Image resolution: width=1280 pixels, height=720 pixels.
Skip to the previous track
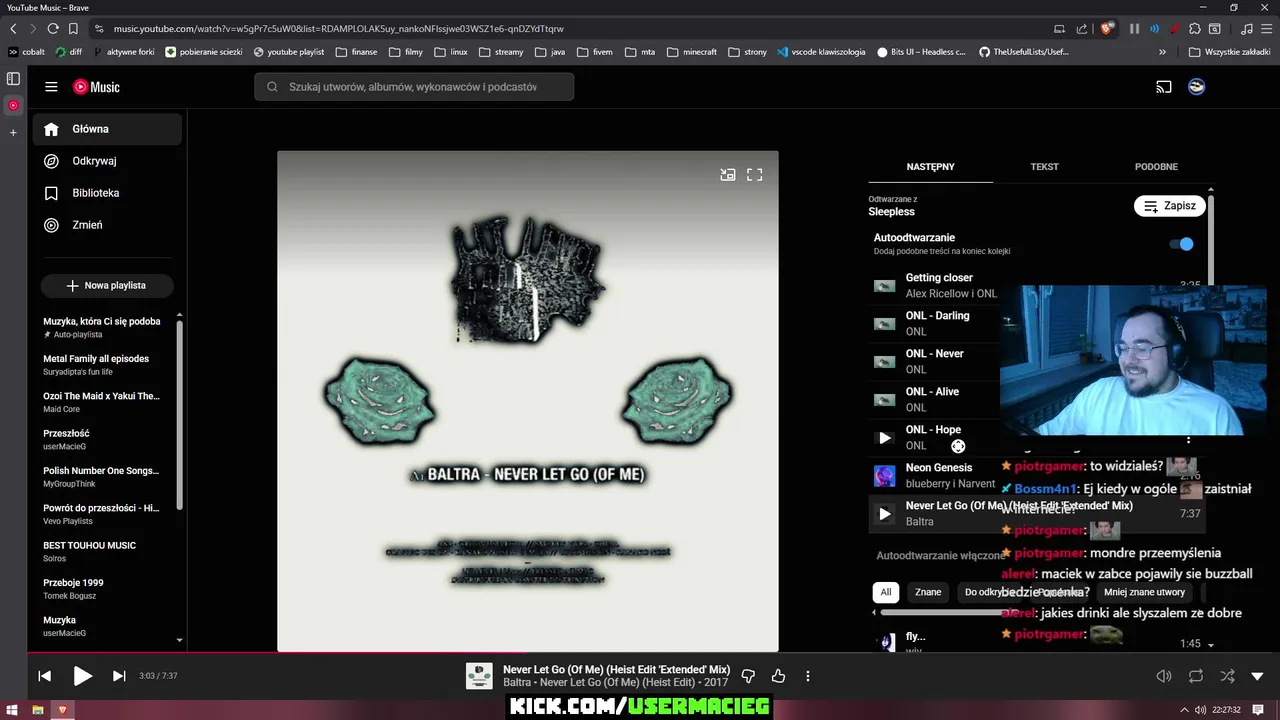[x=44, y=676]
